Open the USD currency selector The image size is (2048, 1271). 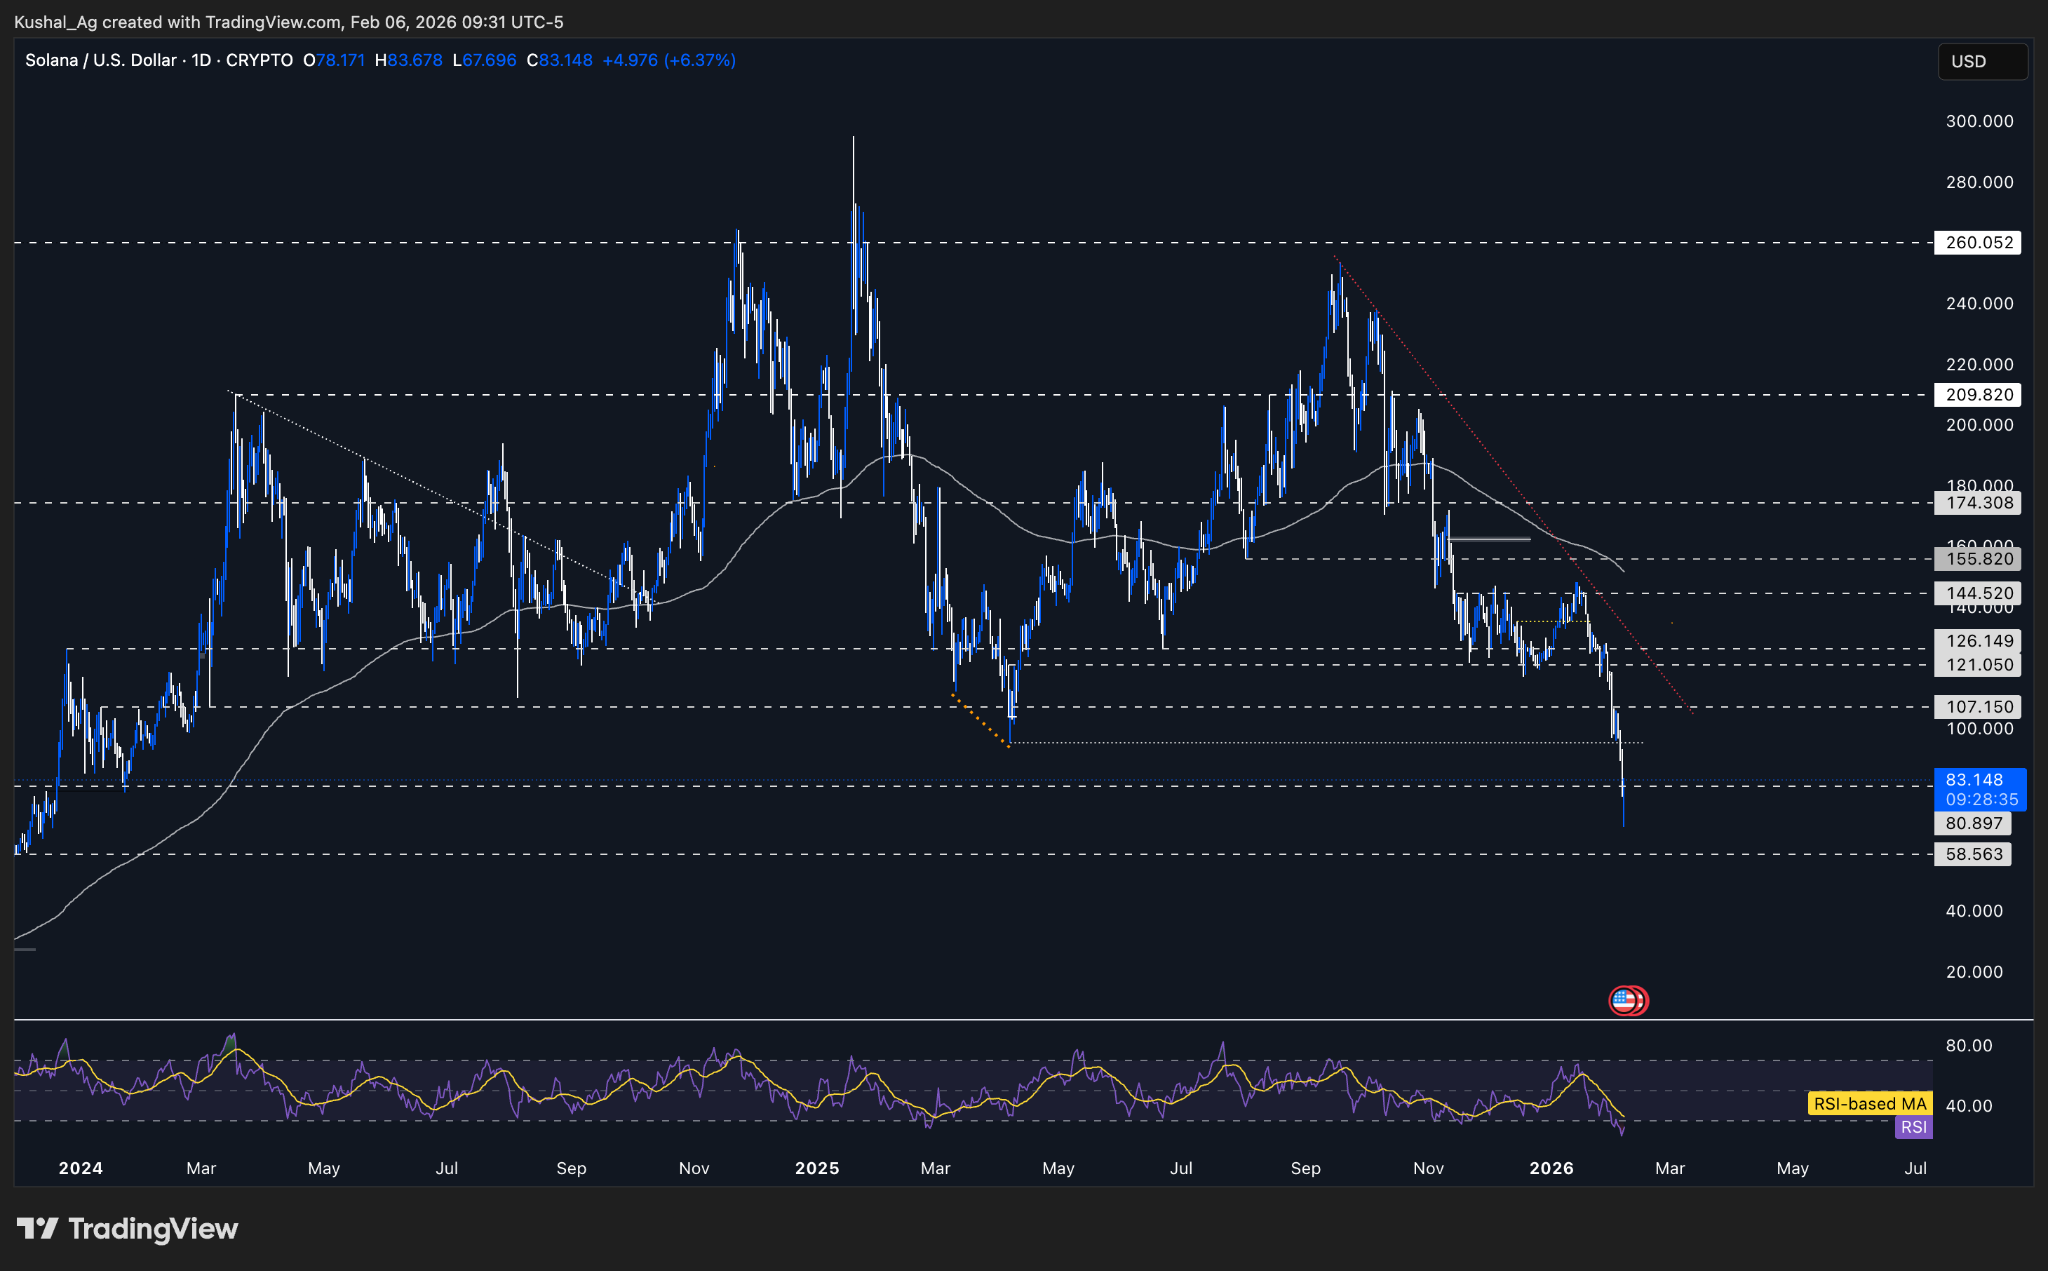[1981, 61]
